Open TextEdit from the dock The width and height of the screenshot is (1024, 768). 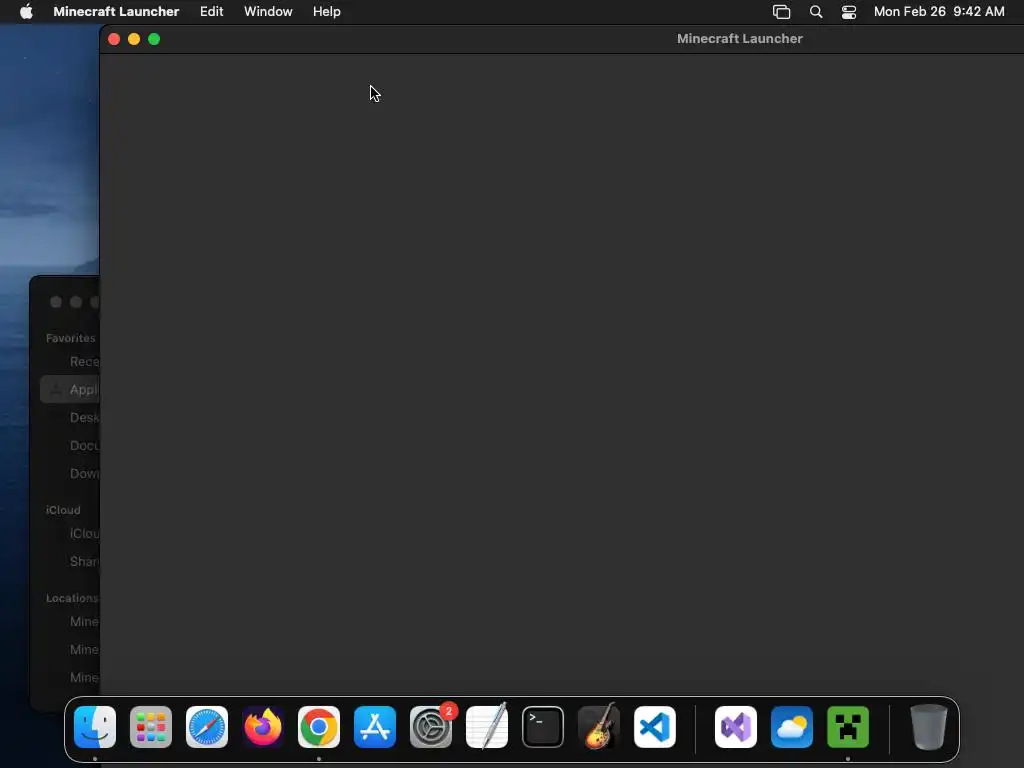click(x=487, y=727)
